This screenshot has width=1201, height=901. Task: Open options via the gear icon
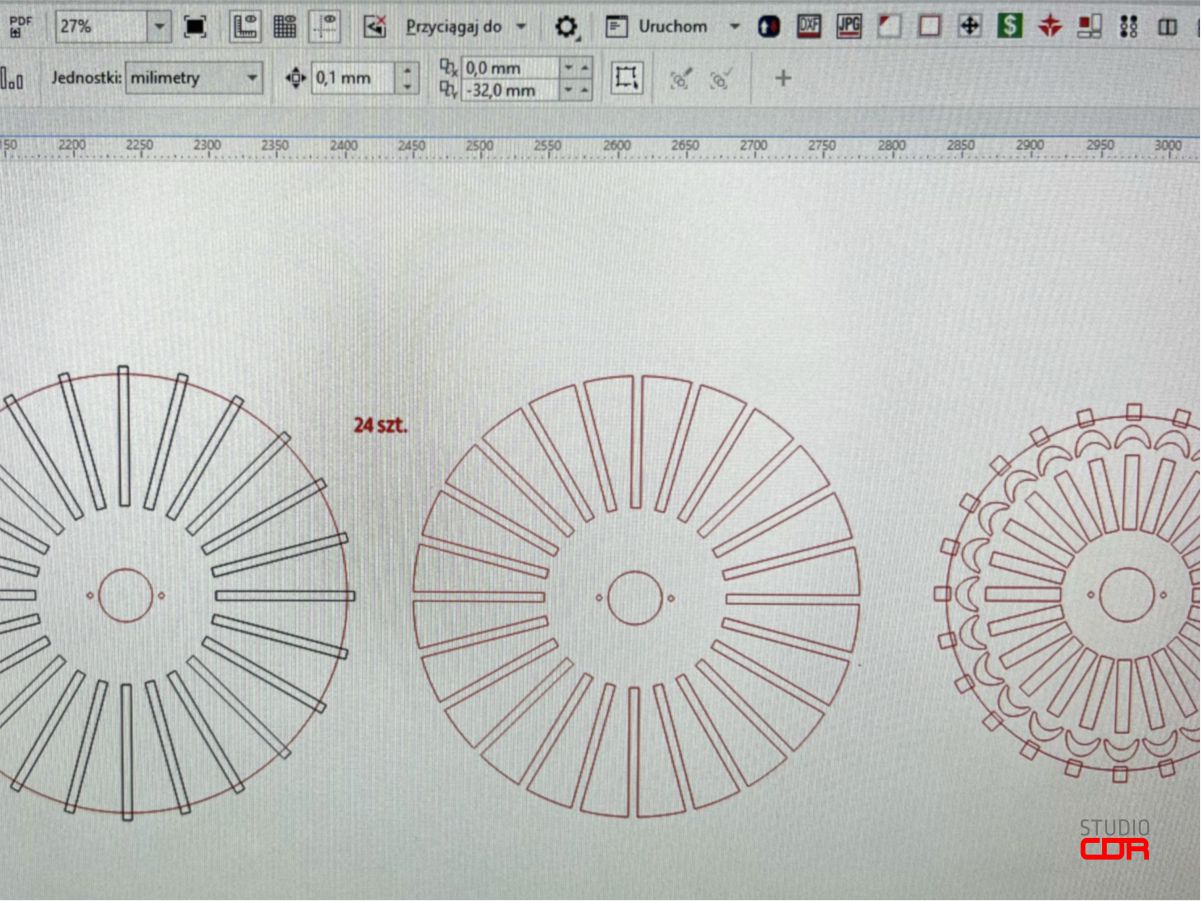click(566, 27)
